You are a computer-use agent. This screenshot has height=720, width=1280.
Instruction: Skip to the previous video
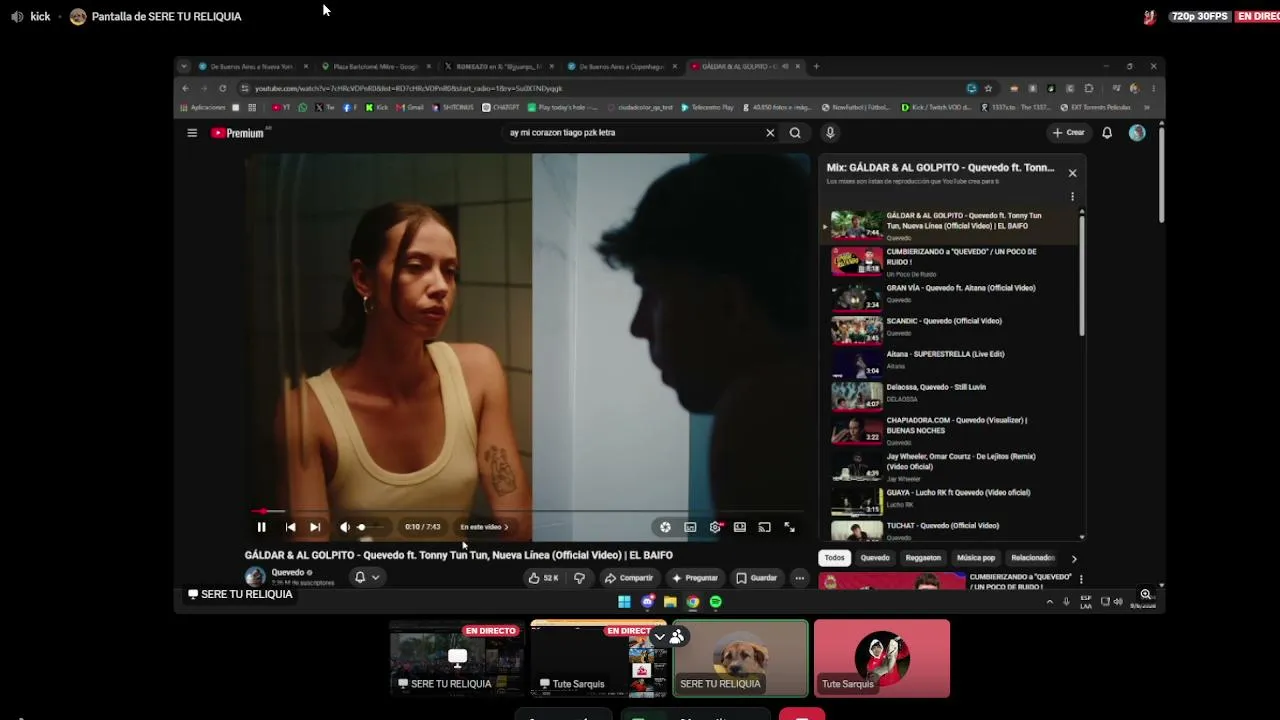tap(290, 527)
